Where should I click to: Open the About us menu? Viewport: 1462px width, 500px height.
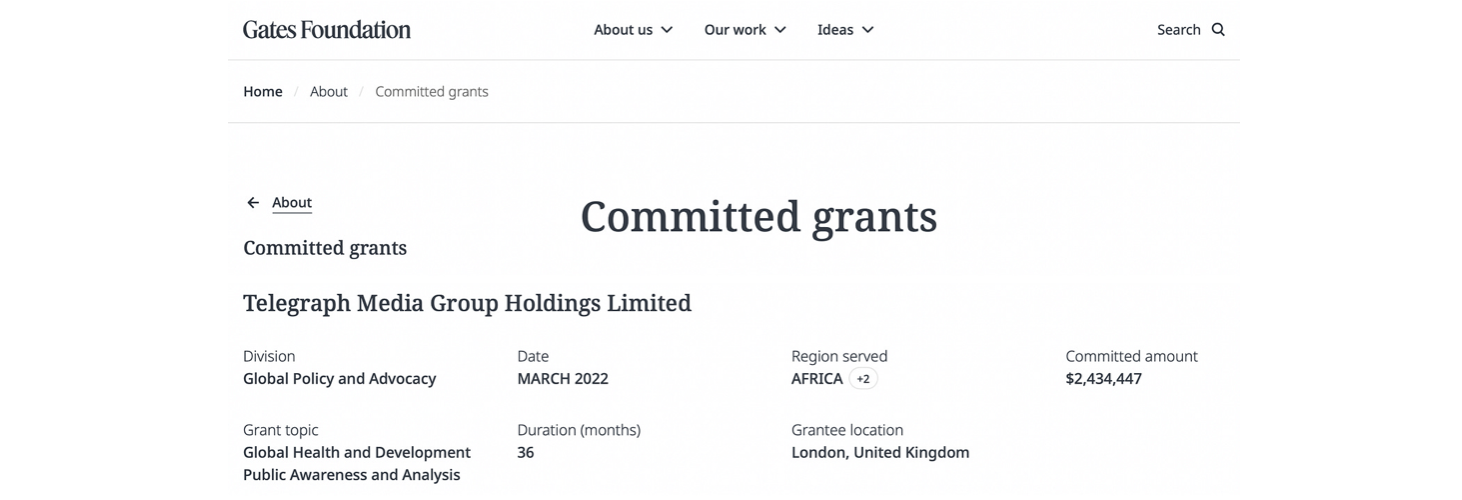(623, 30)
